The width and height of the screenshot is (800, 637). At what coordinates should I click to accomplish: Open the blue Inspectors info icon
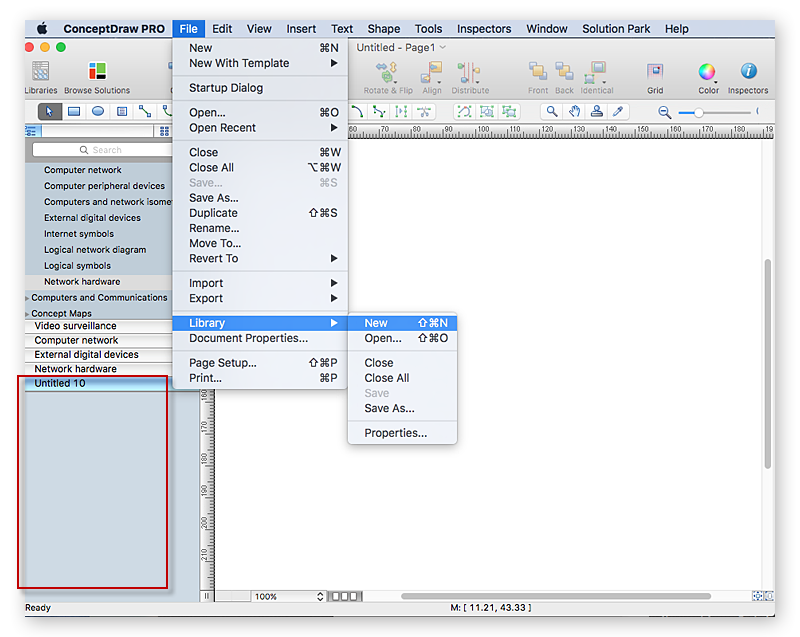[748, 71]
